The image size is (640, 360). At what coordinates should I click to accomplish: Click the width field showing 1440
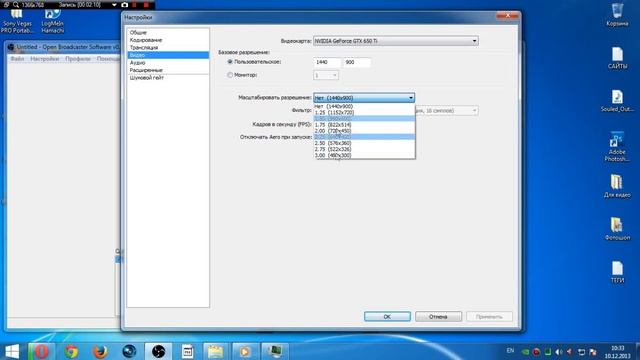327,62
